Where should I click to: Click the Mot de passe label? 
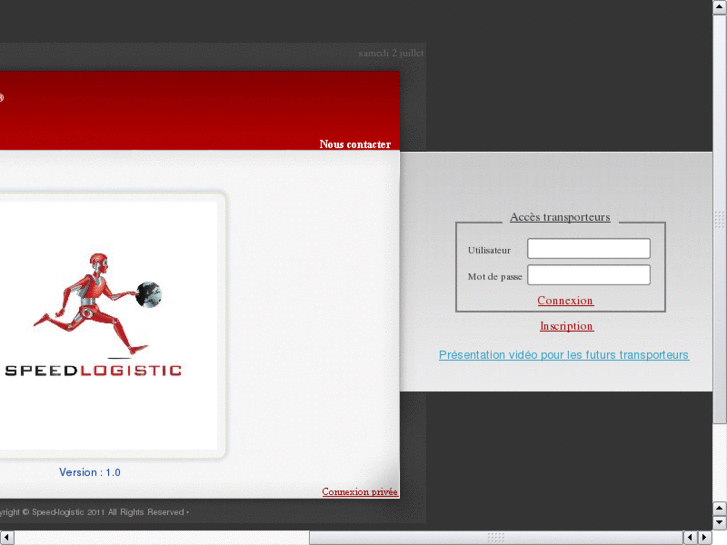(x=495, y=277)
